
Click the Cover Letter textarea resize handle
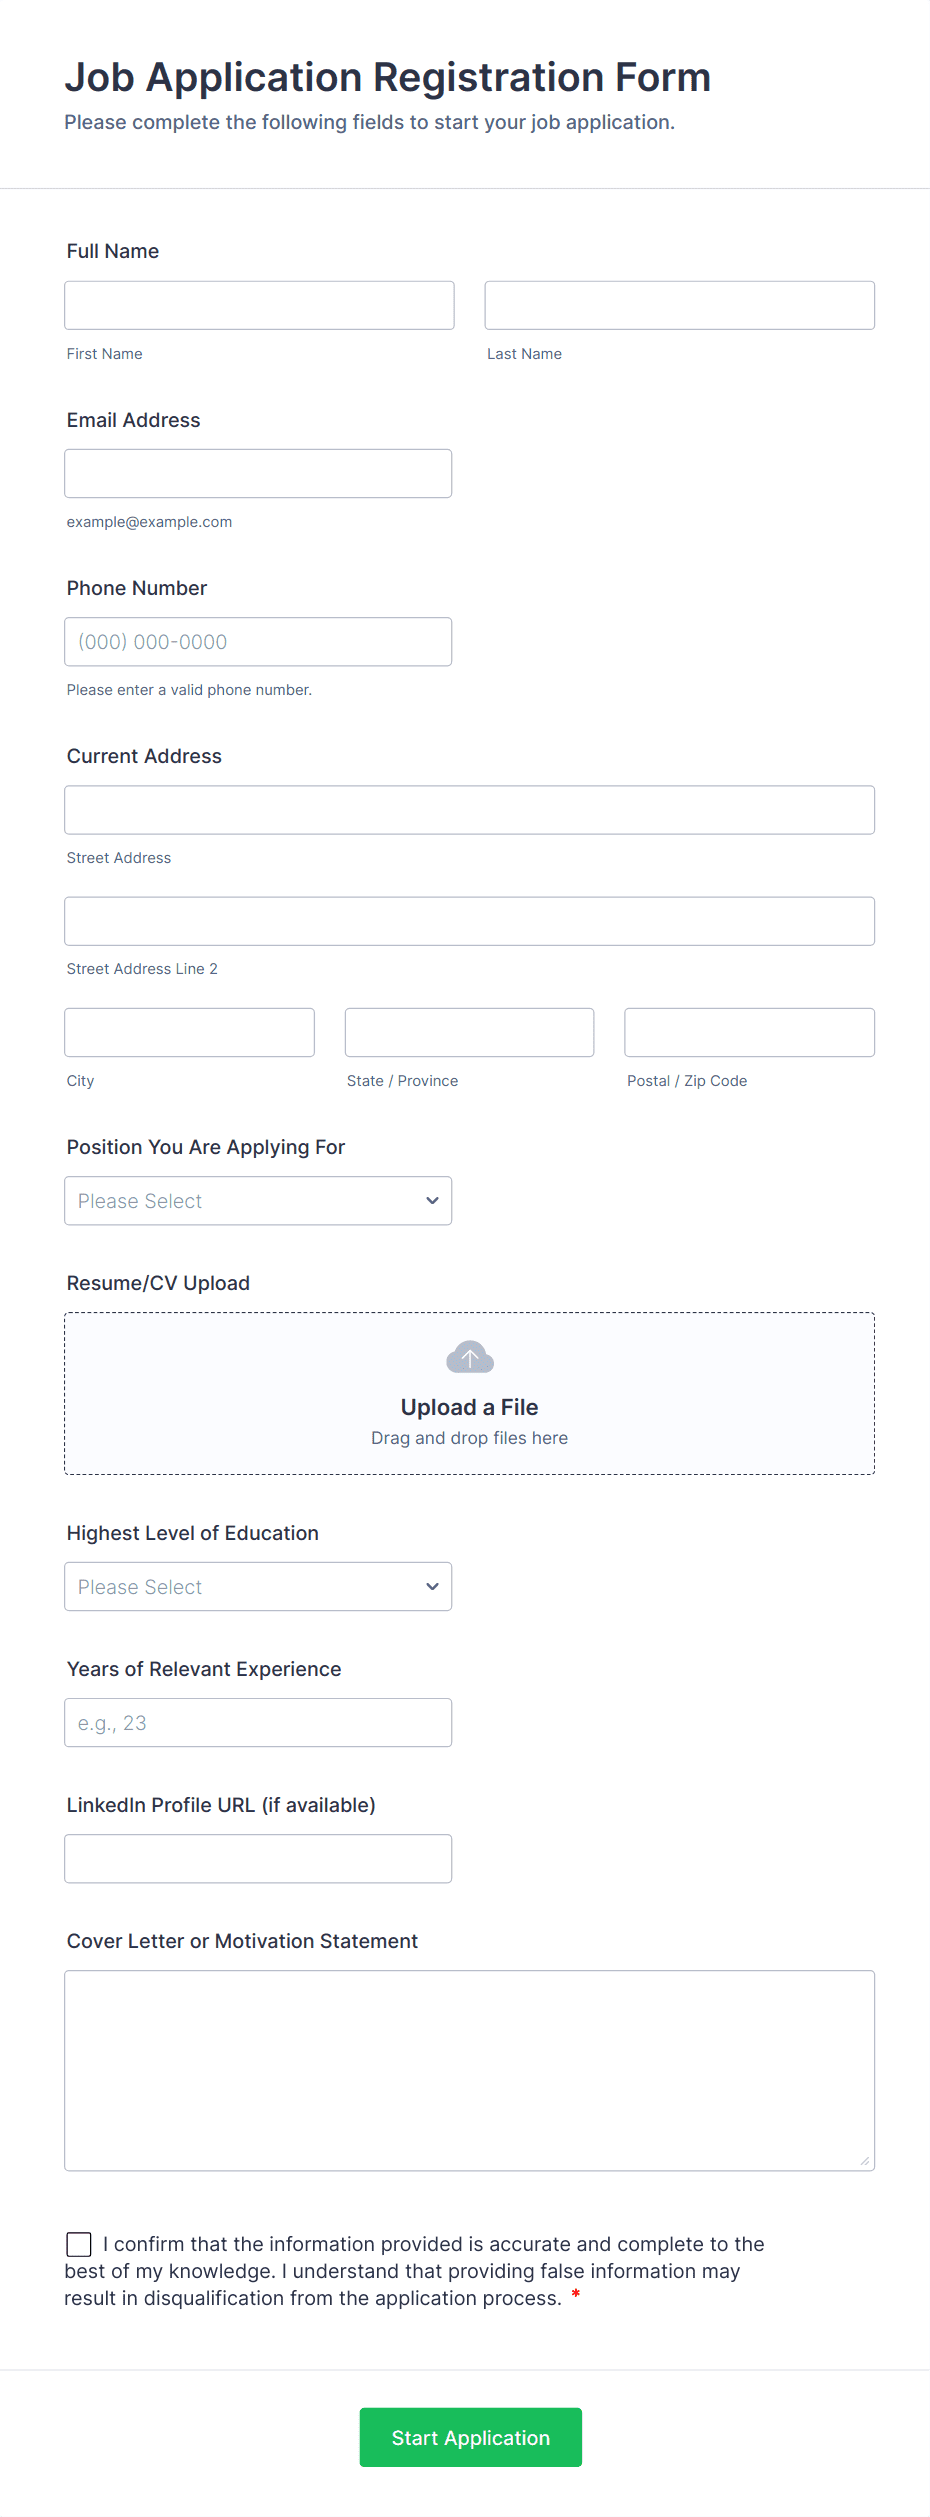[x=865, y=2161]
